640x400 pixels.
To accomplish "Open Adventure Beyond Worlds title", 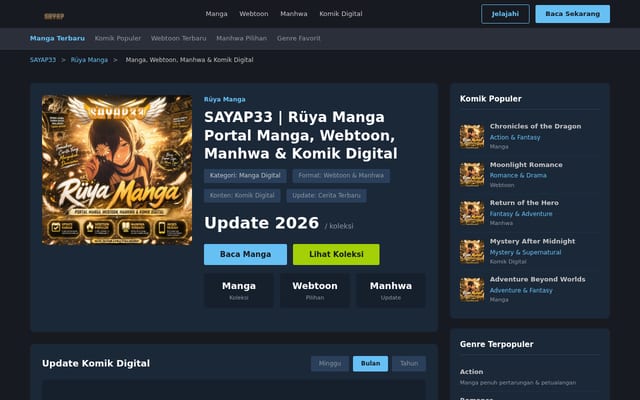I will (538, 280).
